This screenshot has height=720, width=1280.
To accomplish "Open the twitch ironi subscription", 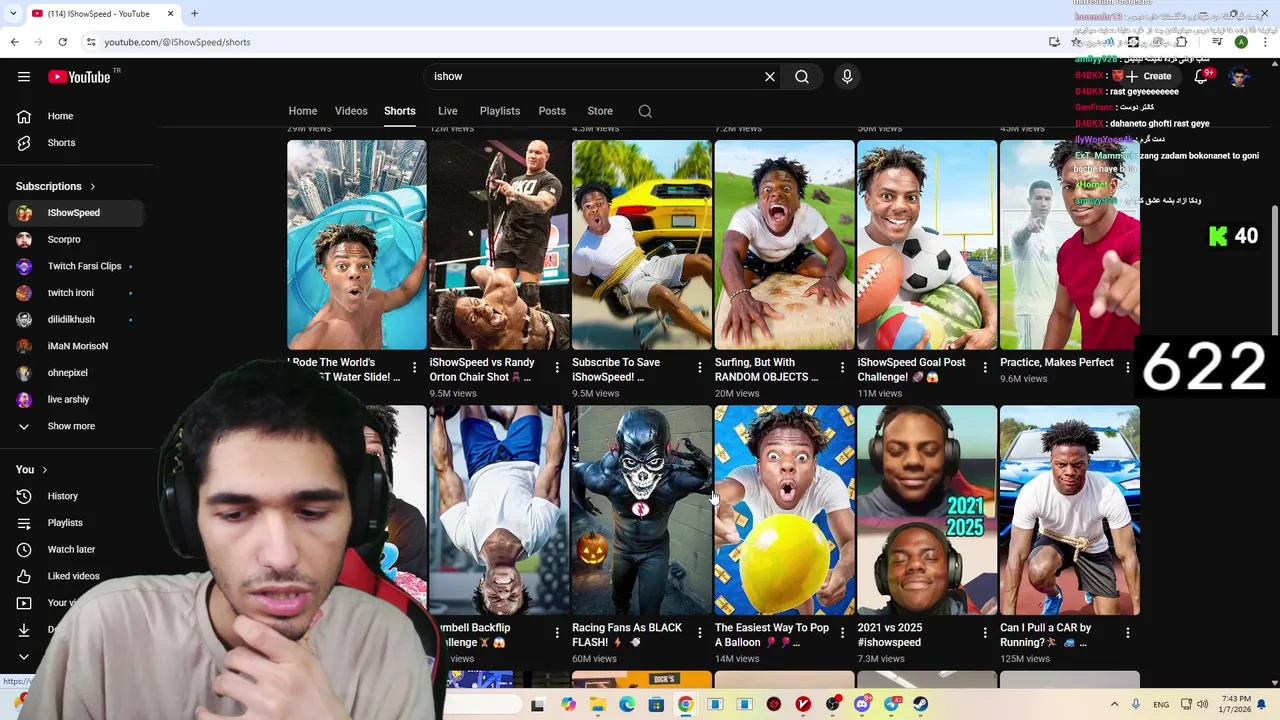I will (75, 293).
